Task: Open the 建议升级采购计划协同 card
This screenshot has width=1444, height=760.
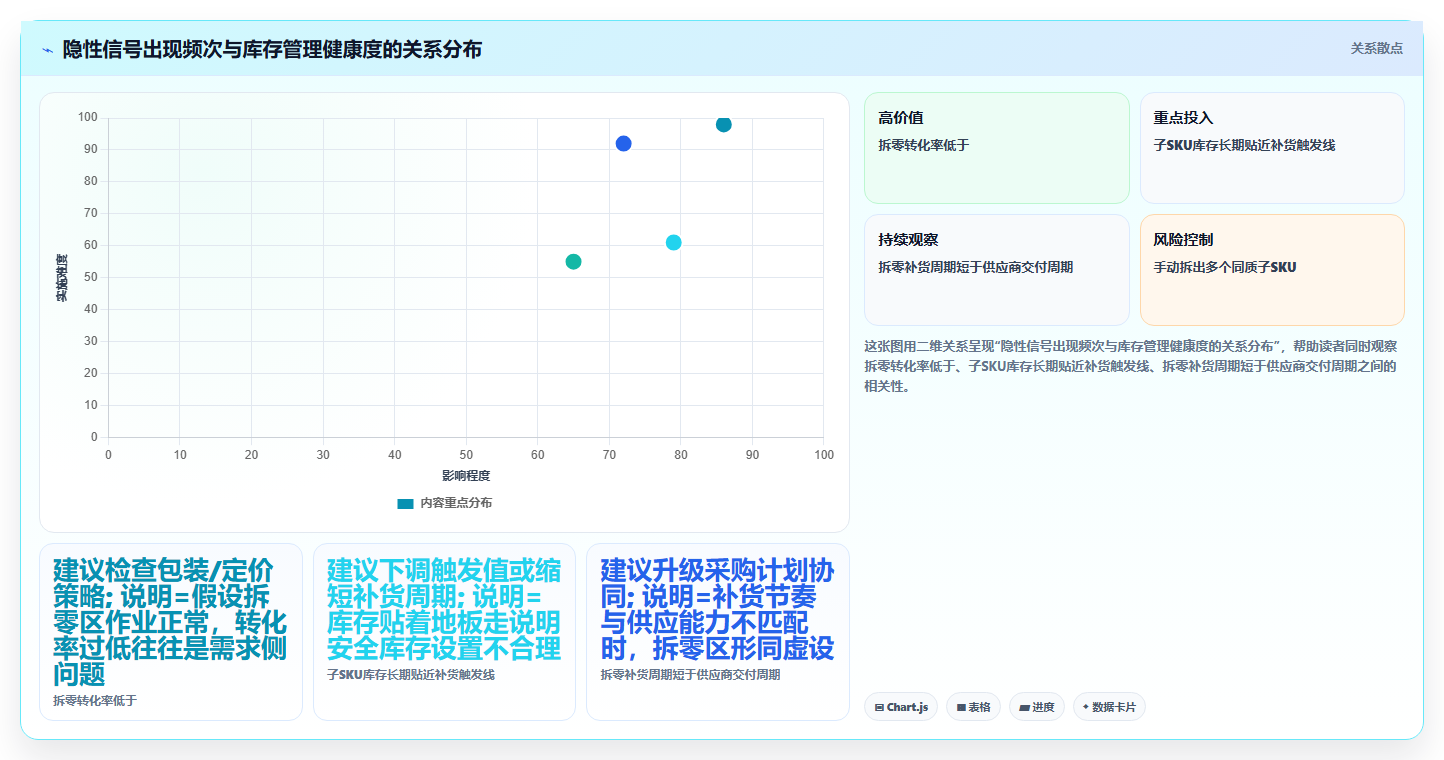Action: click(x=717, y=631)
